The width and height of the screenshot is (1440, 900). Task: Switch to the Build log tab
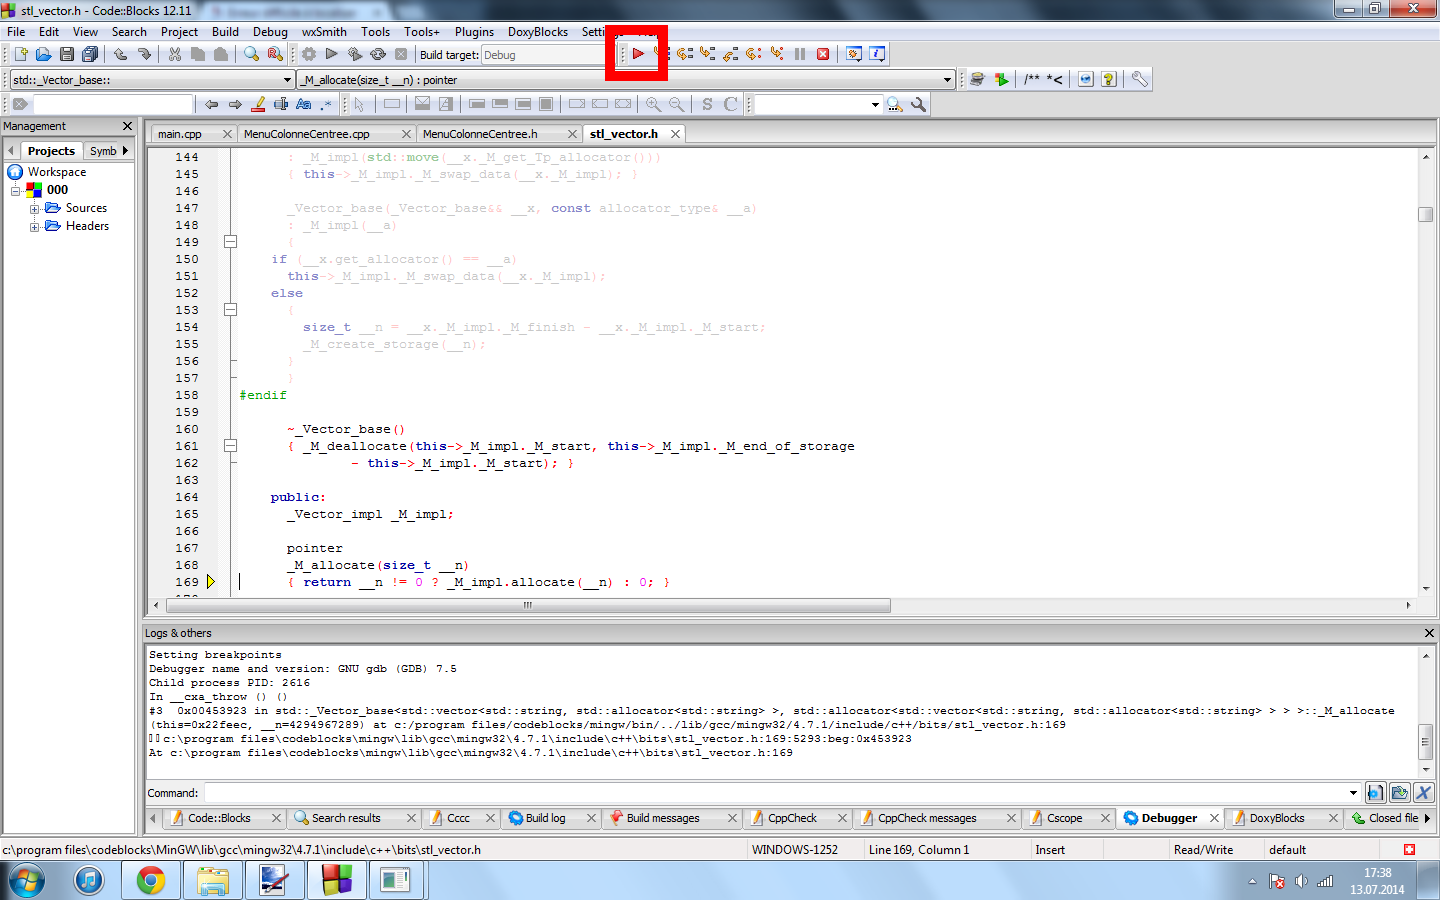point(545,818)
